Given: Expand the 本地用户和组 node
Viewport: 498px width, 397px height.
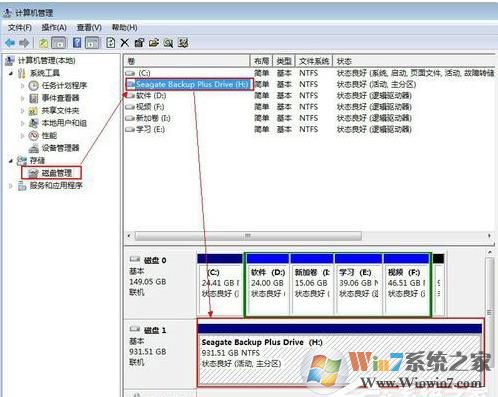Looking at the screenshot, I should coord(22,123).
